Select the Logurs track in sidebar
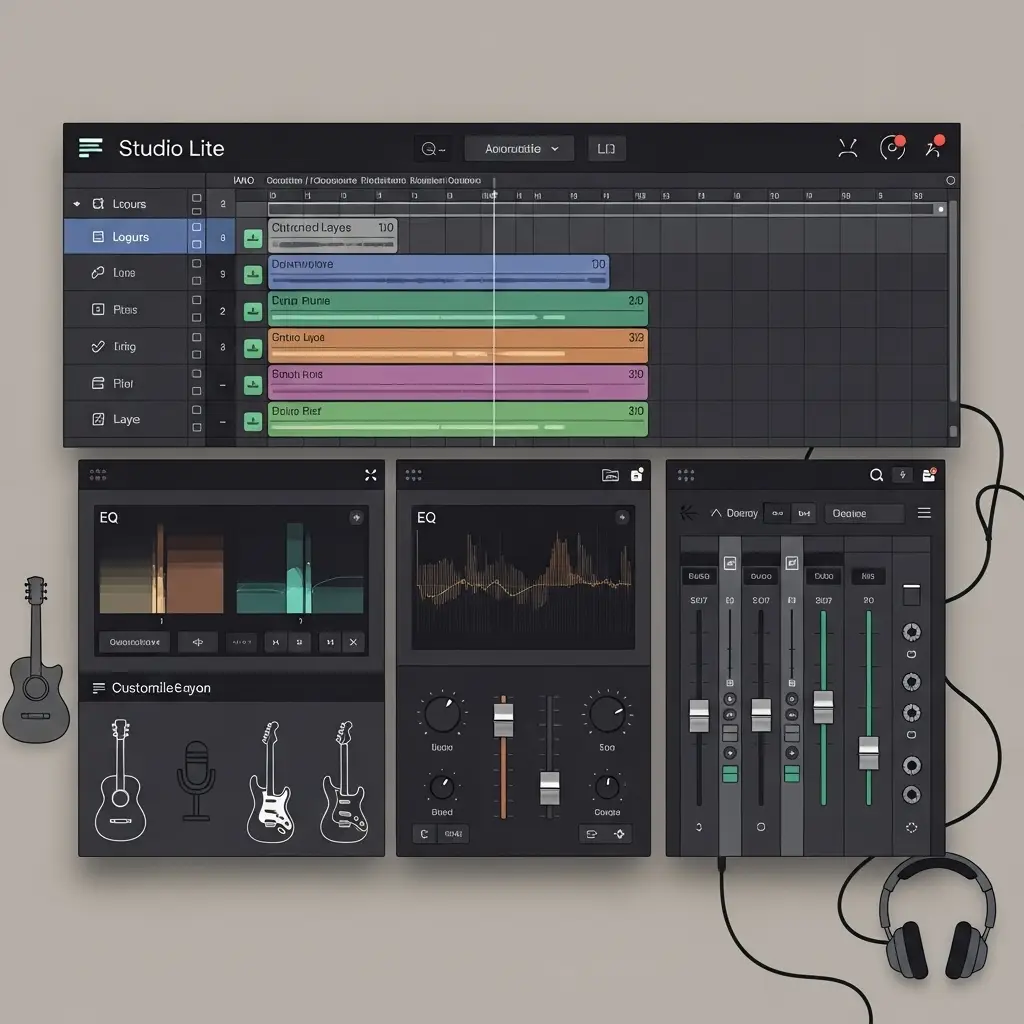 coord(126,237)
